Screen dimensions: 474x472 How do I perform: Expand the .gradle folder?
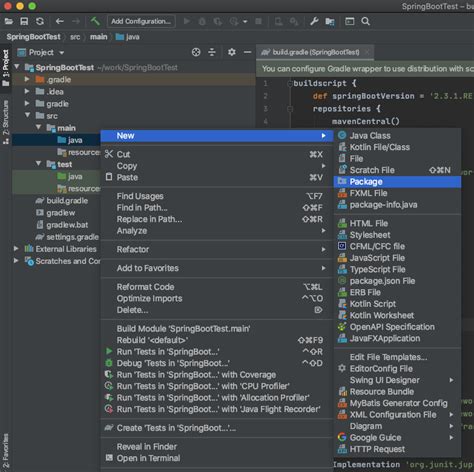[27, 79]
